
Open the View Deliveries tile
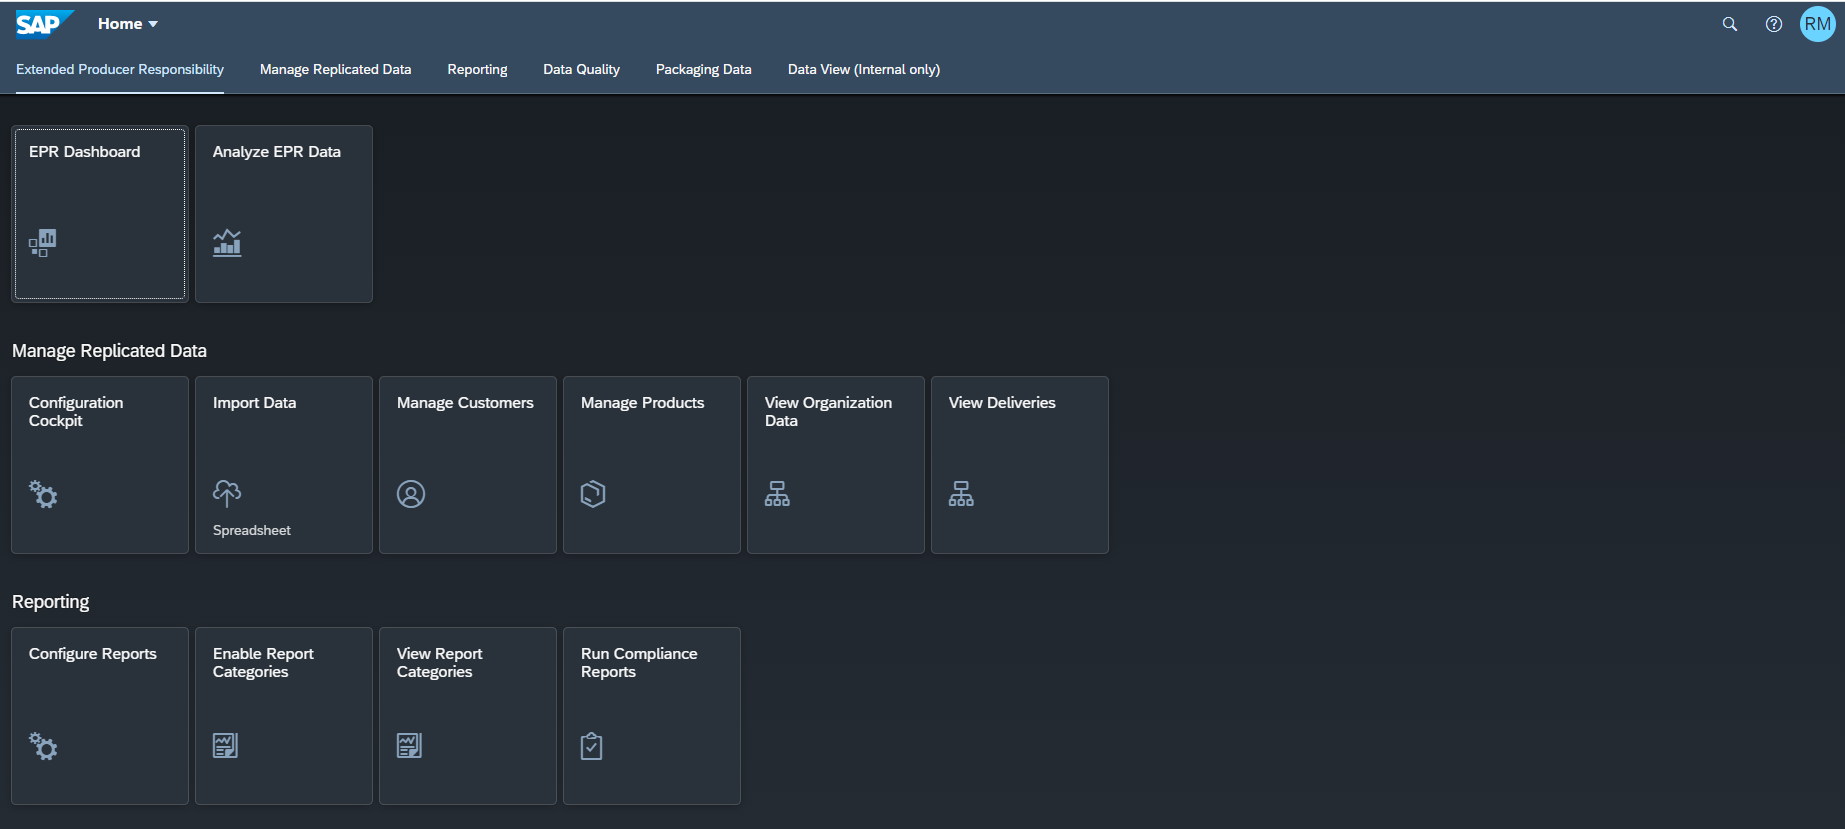coord(1019,465)
